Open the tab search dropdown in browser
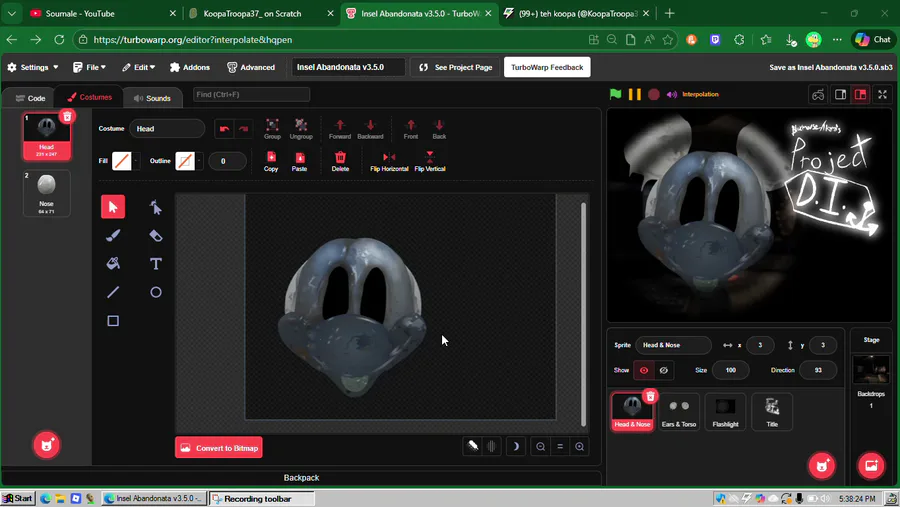 (11, 13)
